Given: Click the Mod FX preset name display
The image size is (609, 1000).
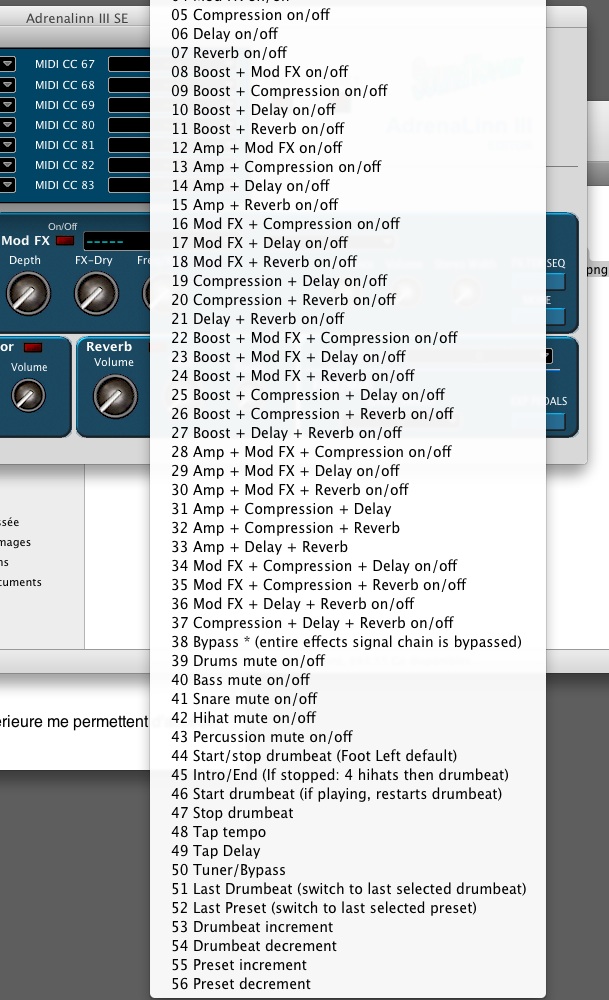Looking at the screenshot, I should pos(117,241).
